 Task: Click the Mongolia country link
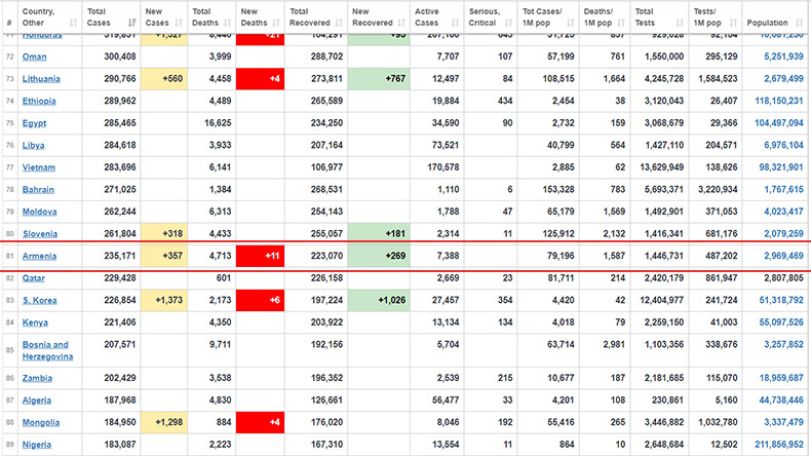tap(41, 422)
